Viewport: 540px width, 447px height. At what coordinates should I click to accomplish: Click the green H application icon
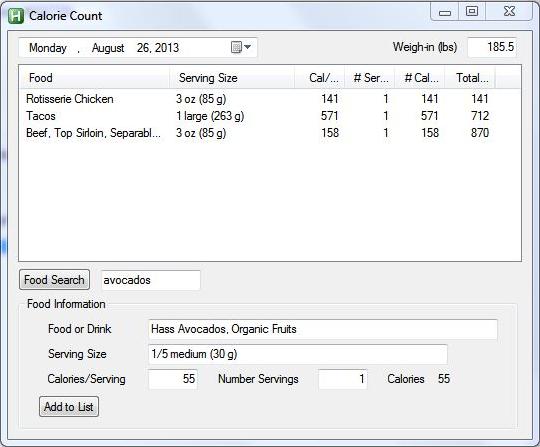16,16
